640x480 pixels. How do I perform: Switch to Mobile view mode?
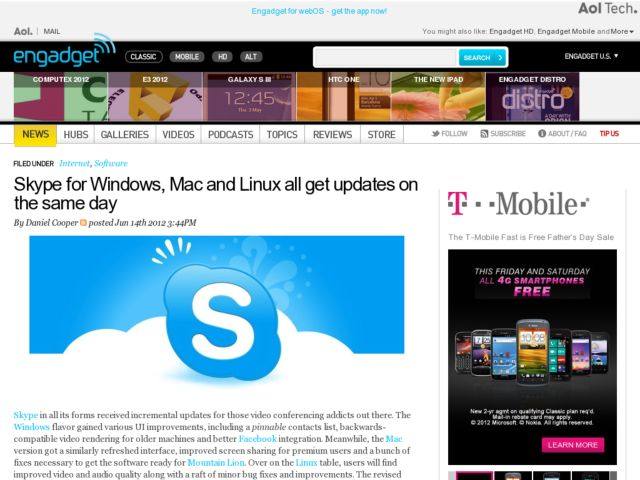(187, 57)
